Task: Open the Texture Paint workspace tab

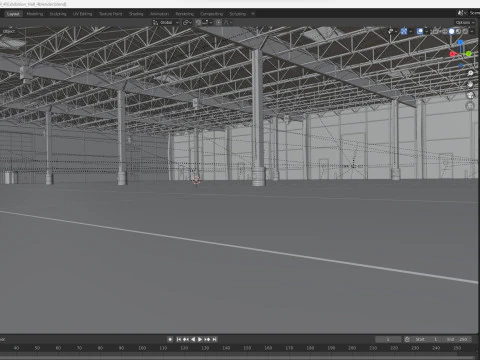Action: click(x=110, y=14)
